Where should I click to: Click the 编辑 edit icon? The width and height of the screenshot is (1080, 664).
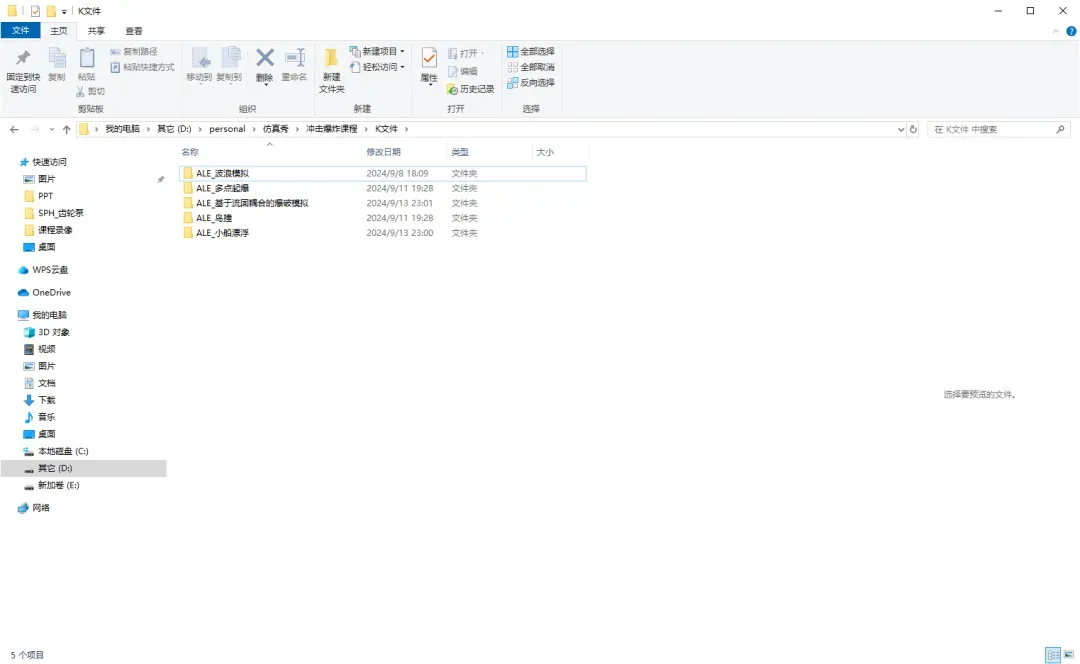(x=453, y=72)
